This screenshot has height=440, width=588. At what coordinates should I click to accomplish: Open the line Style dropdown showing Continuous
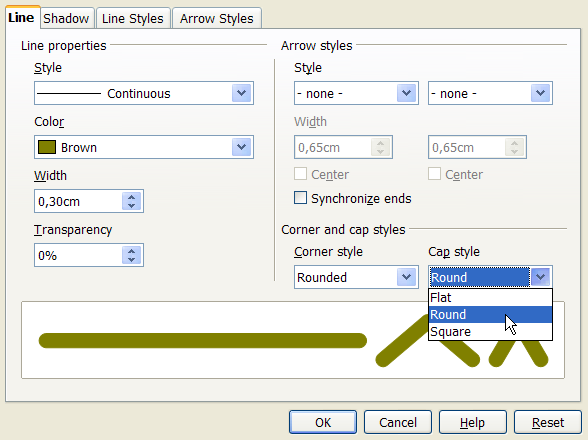click(x=144, y=93)
